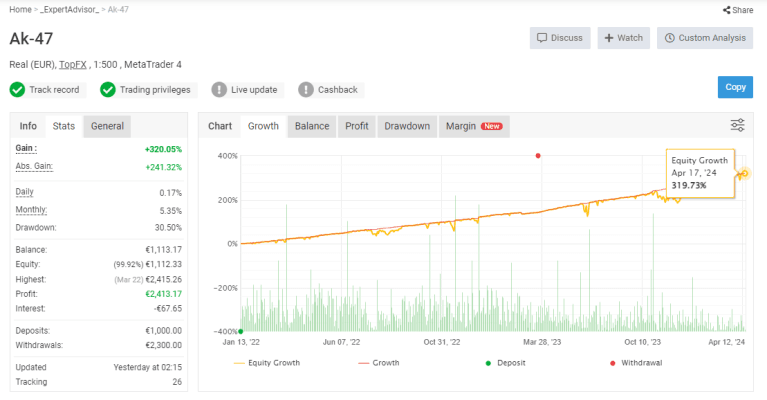Click the Trading privileges green checkmark icon
The width and height of the screenshot is (767, 400).
[x=108, y=90]
